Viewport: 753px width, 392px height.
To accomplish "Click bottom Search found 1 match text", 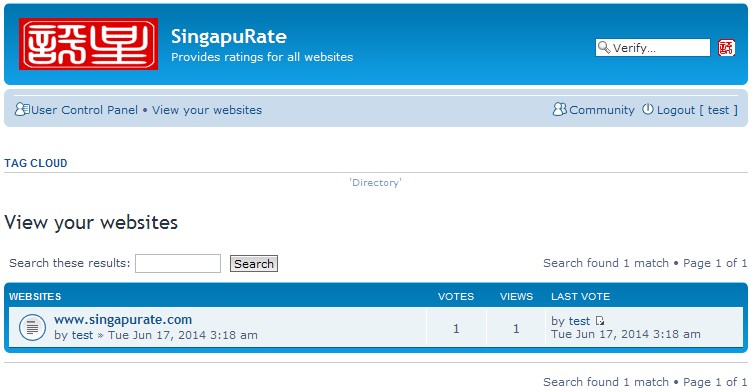I will coord(606,382).
